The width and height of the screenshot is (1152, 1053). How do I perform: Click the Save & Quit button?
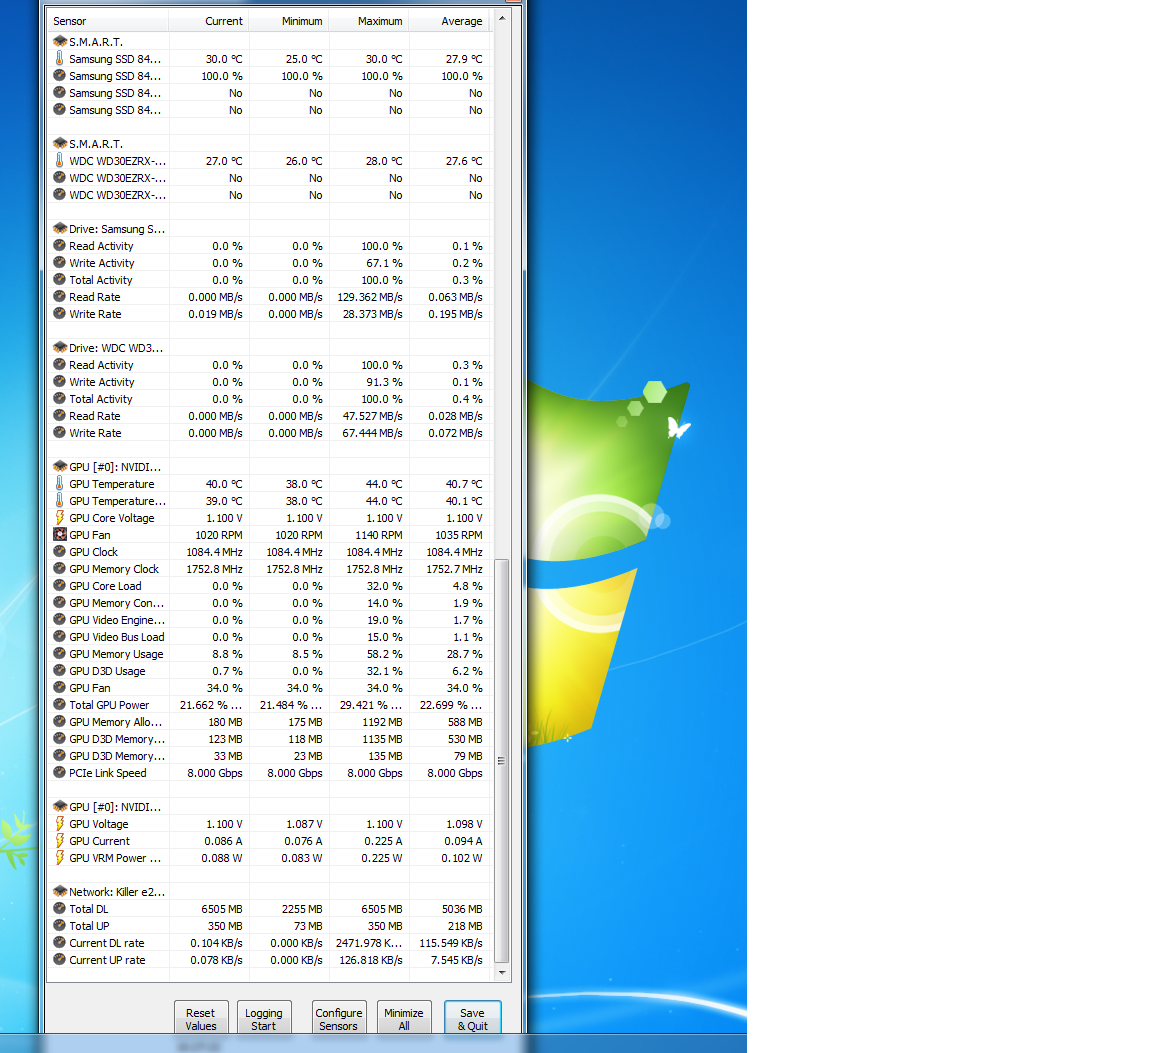pyautogui.click(x=472, y=1018)
